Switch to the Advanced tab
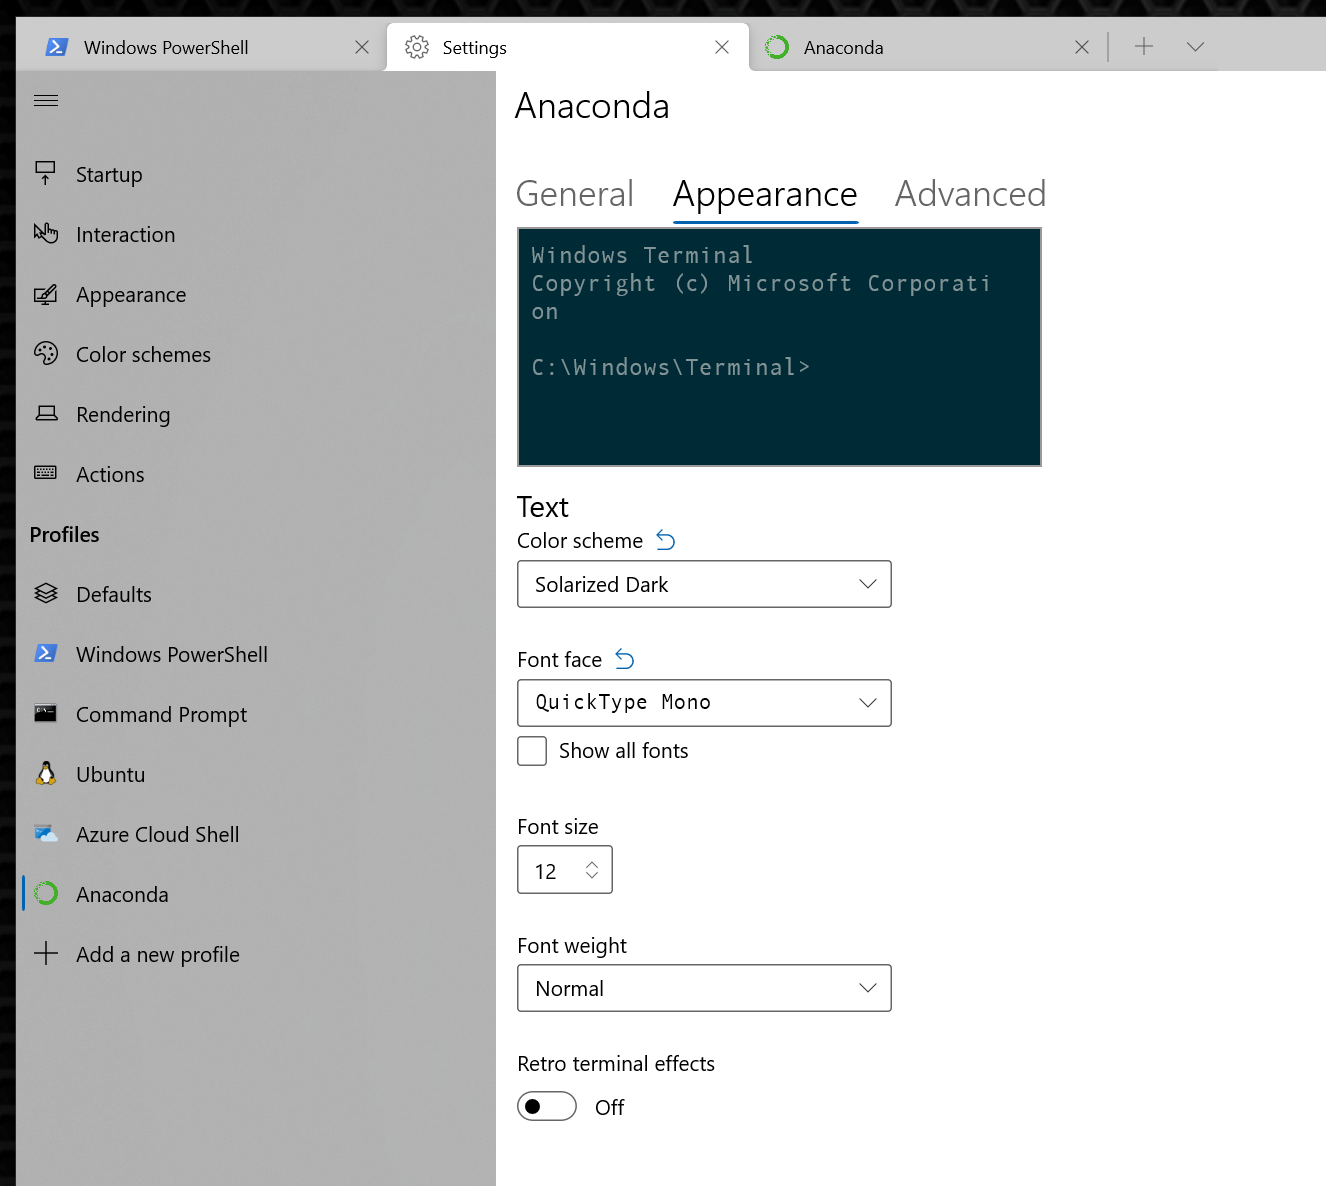The width and height of the screenshot is (1326, 1186). (x=969, y=194)
